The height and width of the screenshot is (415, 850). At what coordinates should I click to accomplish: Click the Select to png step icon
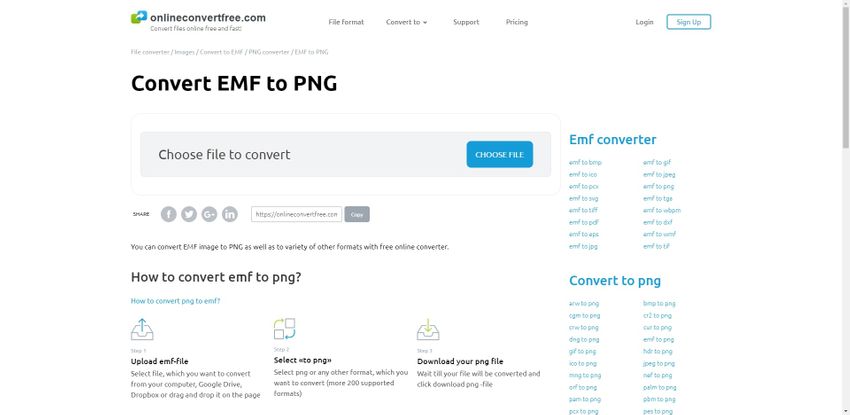point(285,329)
